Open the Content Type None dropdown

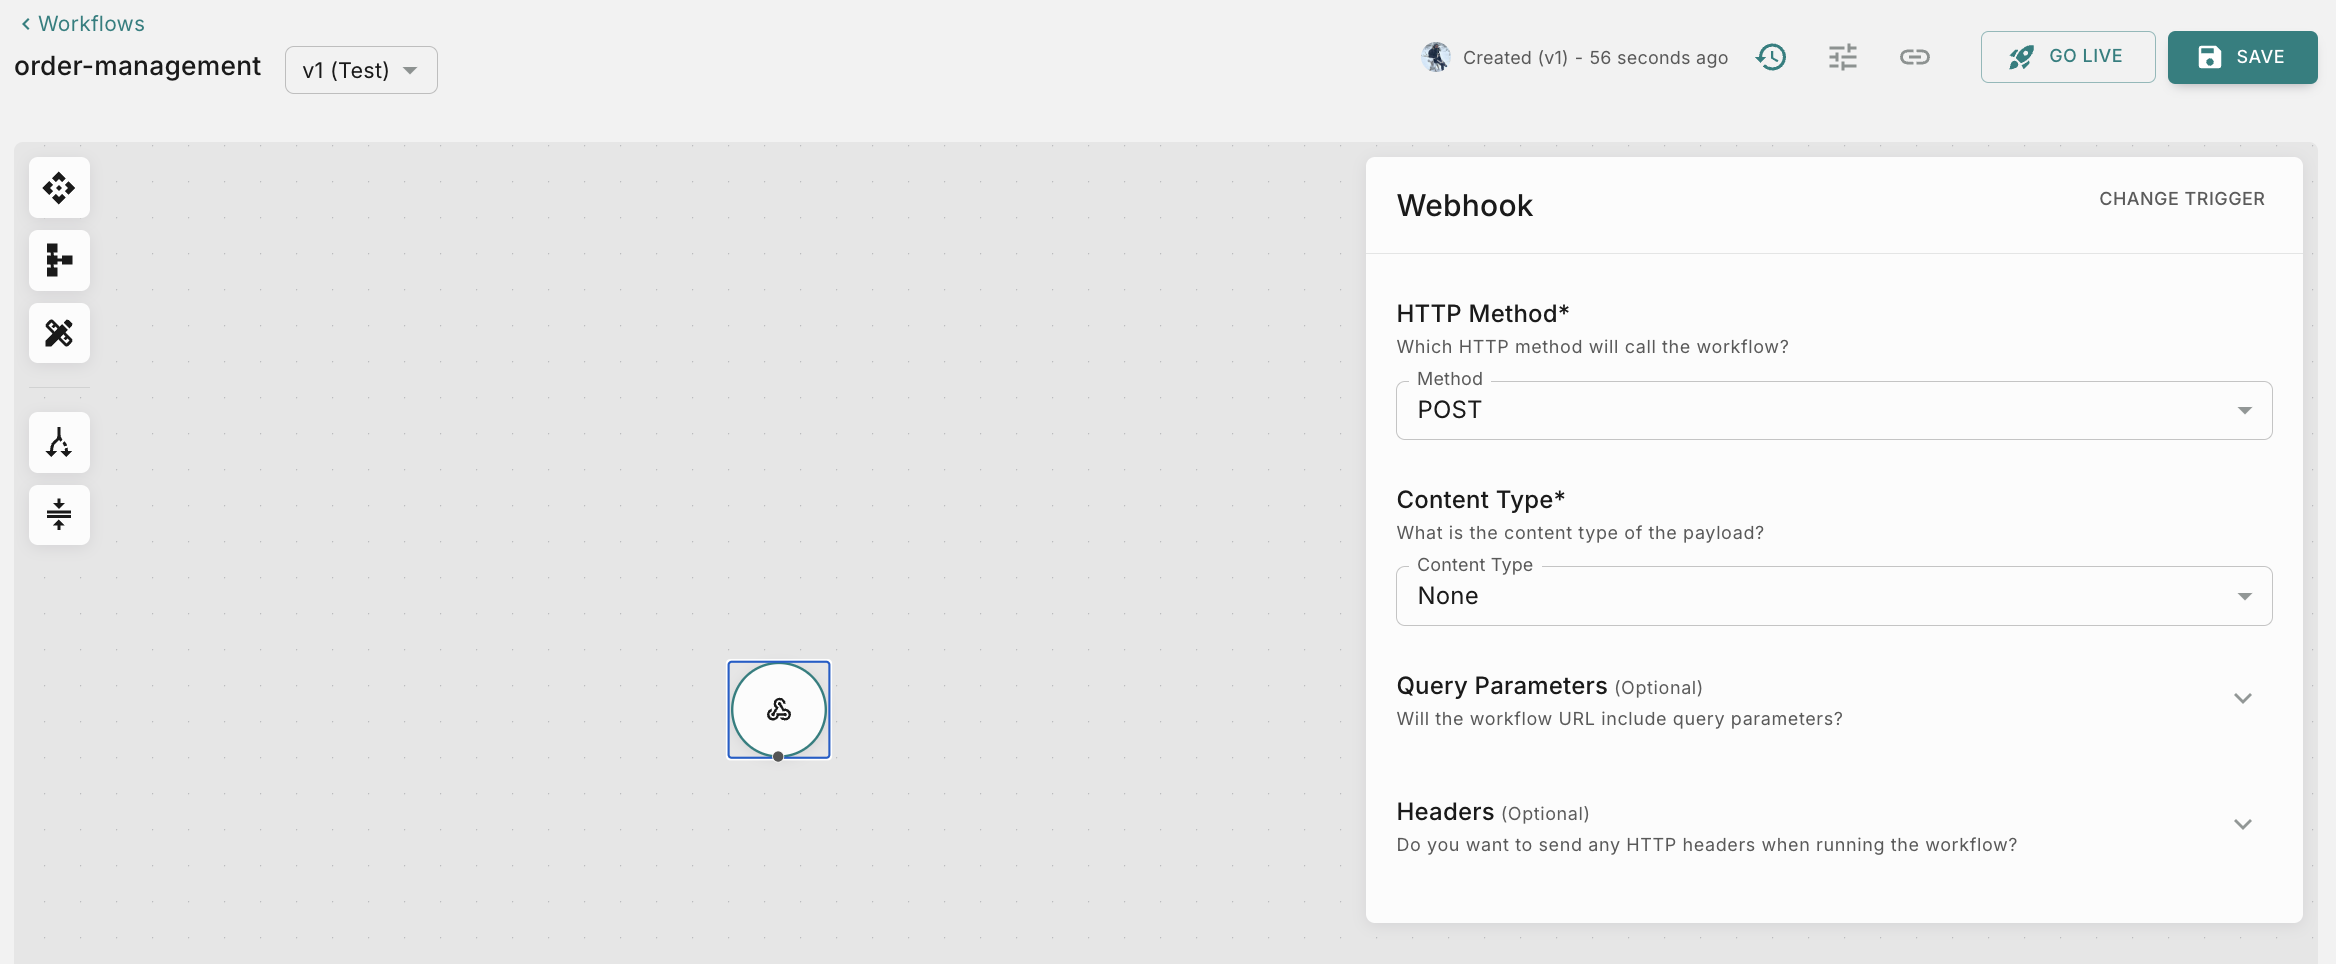[1833, 596]
